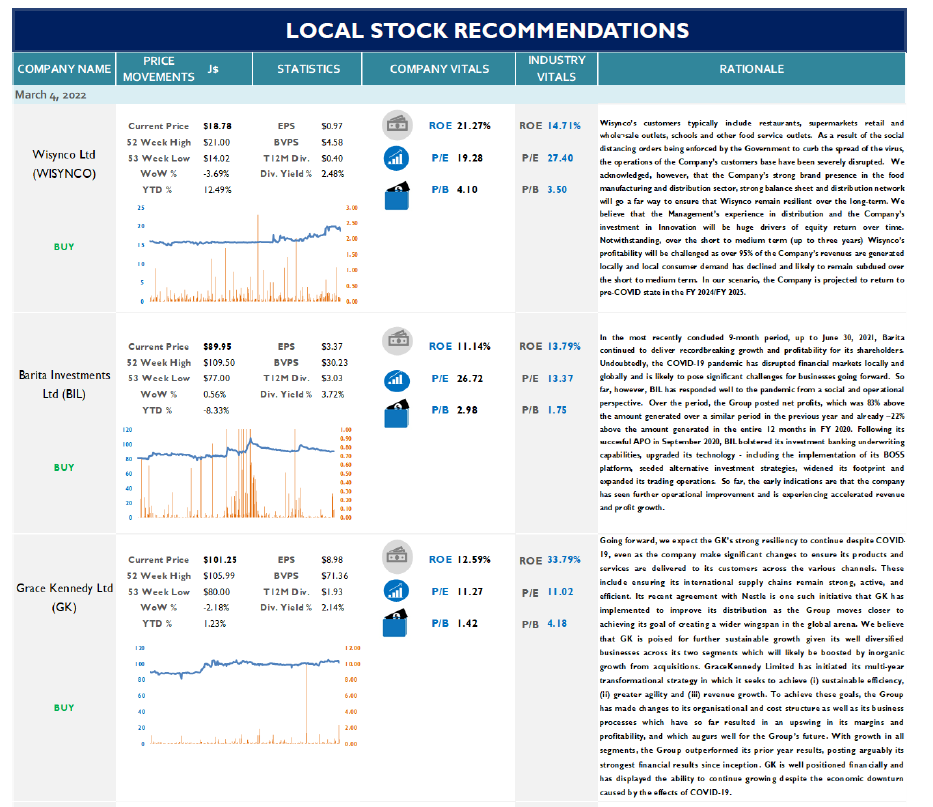Select the COMPANY NAME column header
Image resolution: width=933 pixels, height=807 pixels.
tap(64, 69)
